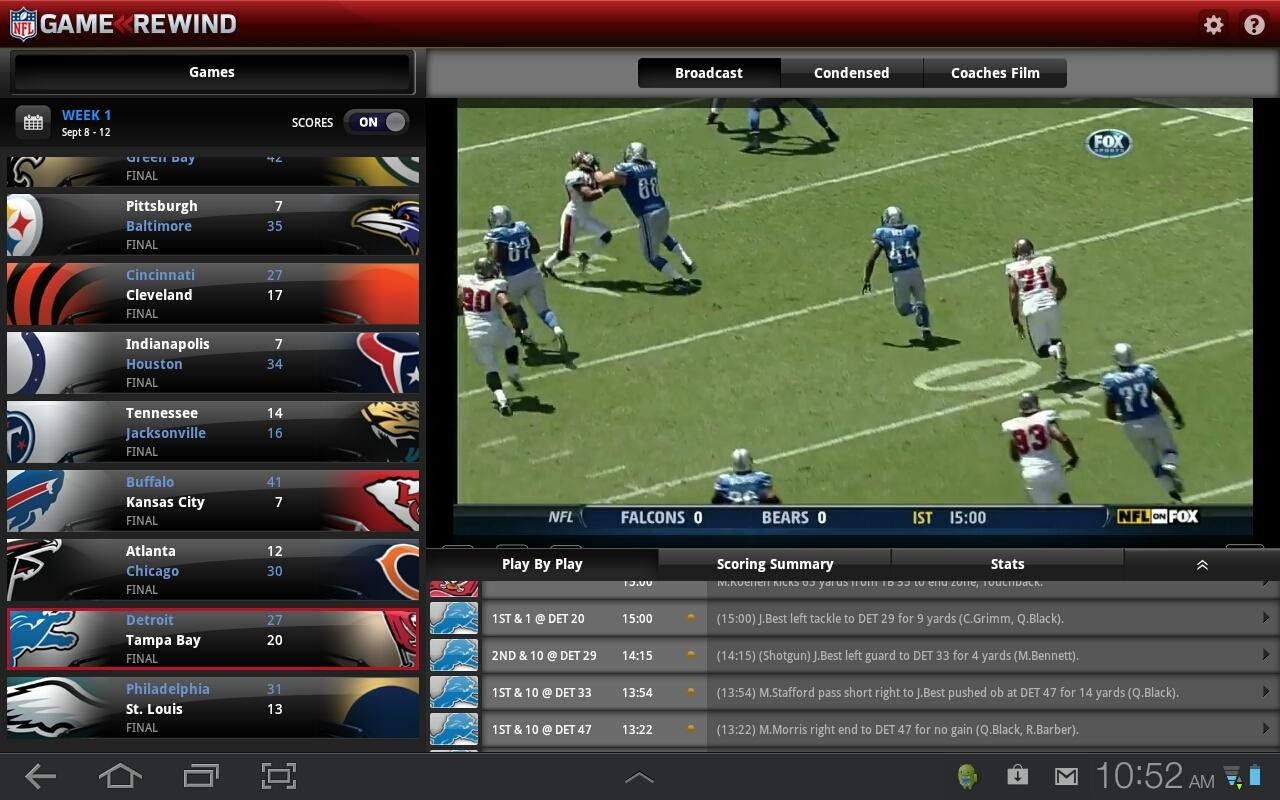Image resolution: width=1280 pixels, height=800 pixels.
Task: Open the help question mark icon
Action: click(1253, 24)
